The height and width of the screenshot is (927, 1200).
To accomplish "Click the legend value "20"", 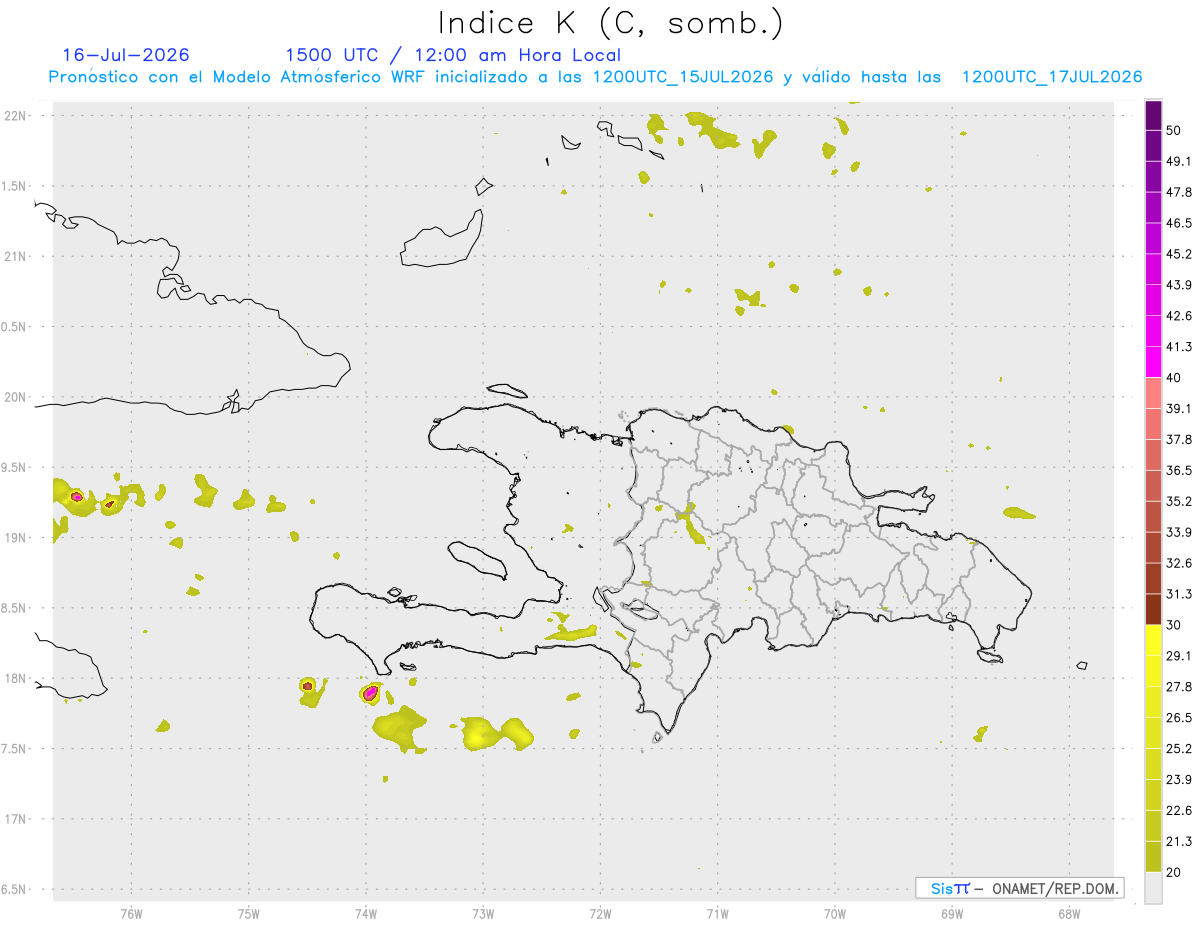I will [1176, 872].
